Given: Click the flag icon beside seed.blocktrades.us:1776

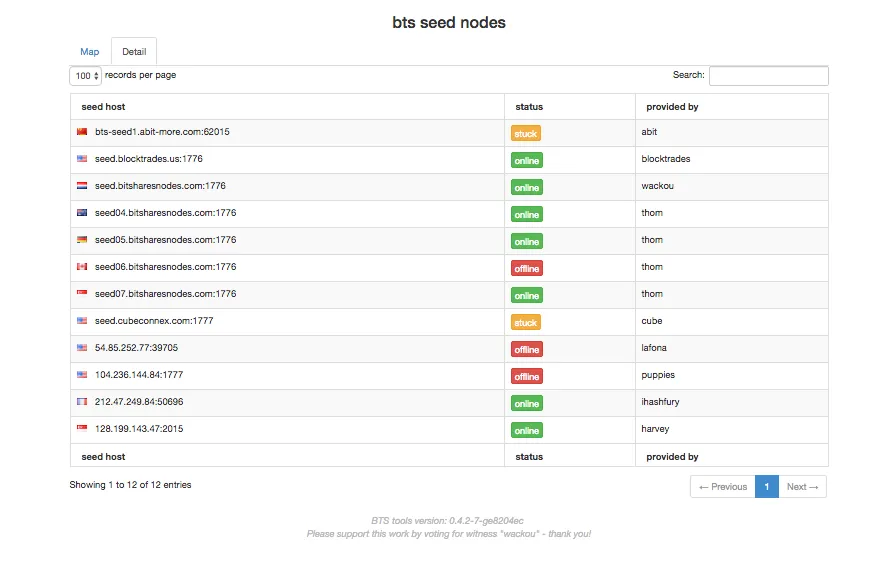Looking at the screenshot, I should coord(82,159).
